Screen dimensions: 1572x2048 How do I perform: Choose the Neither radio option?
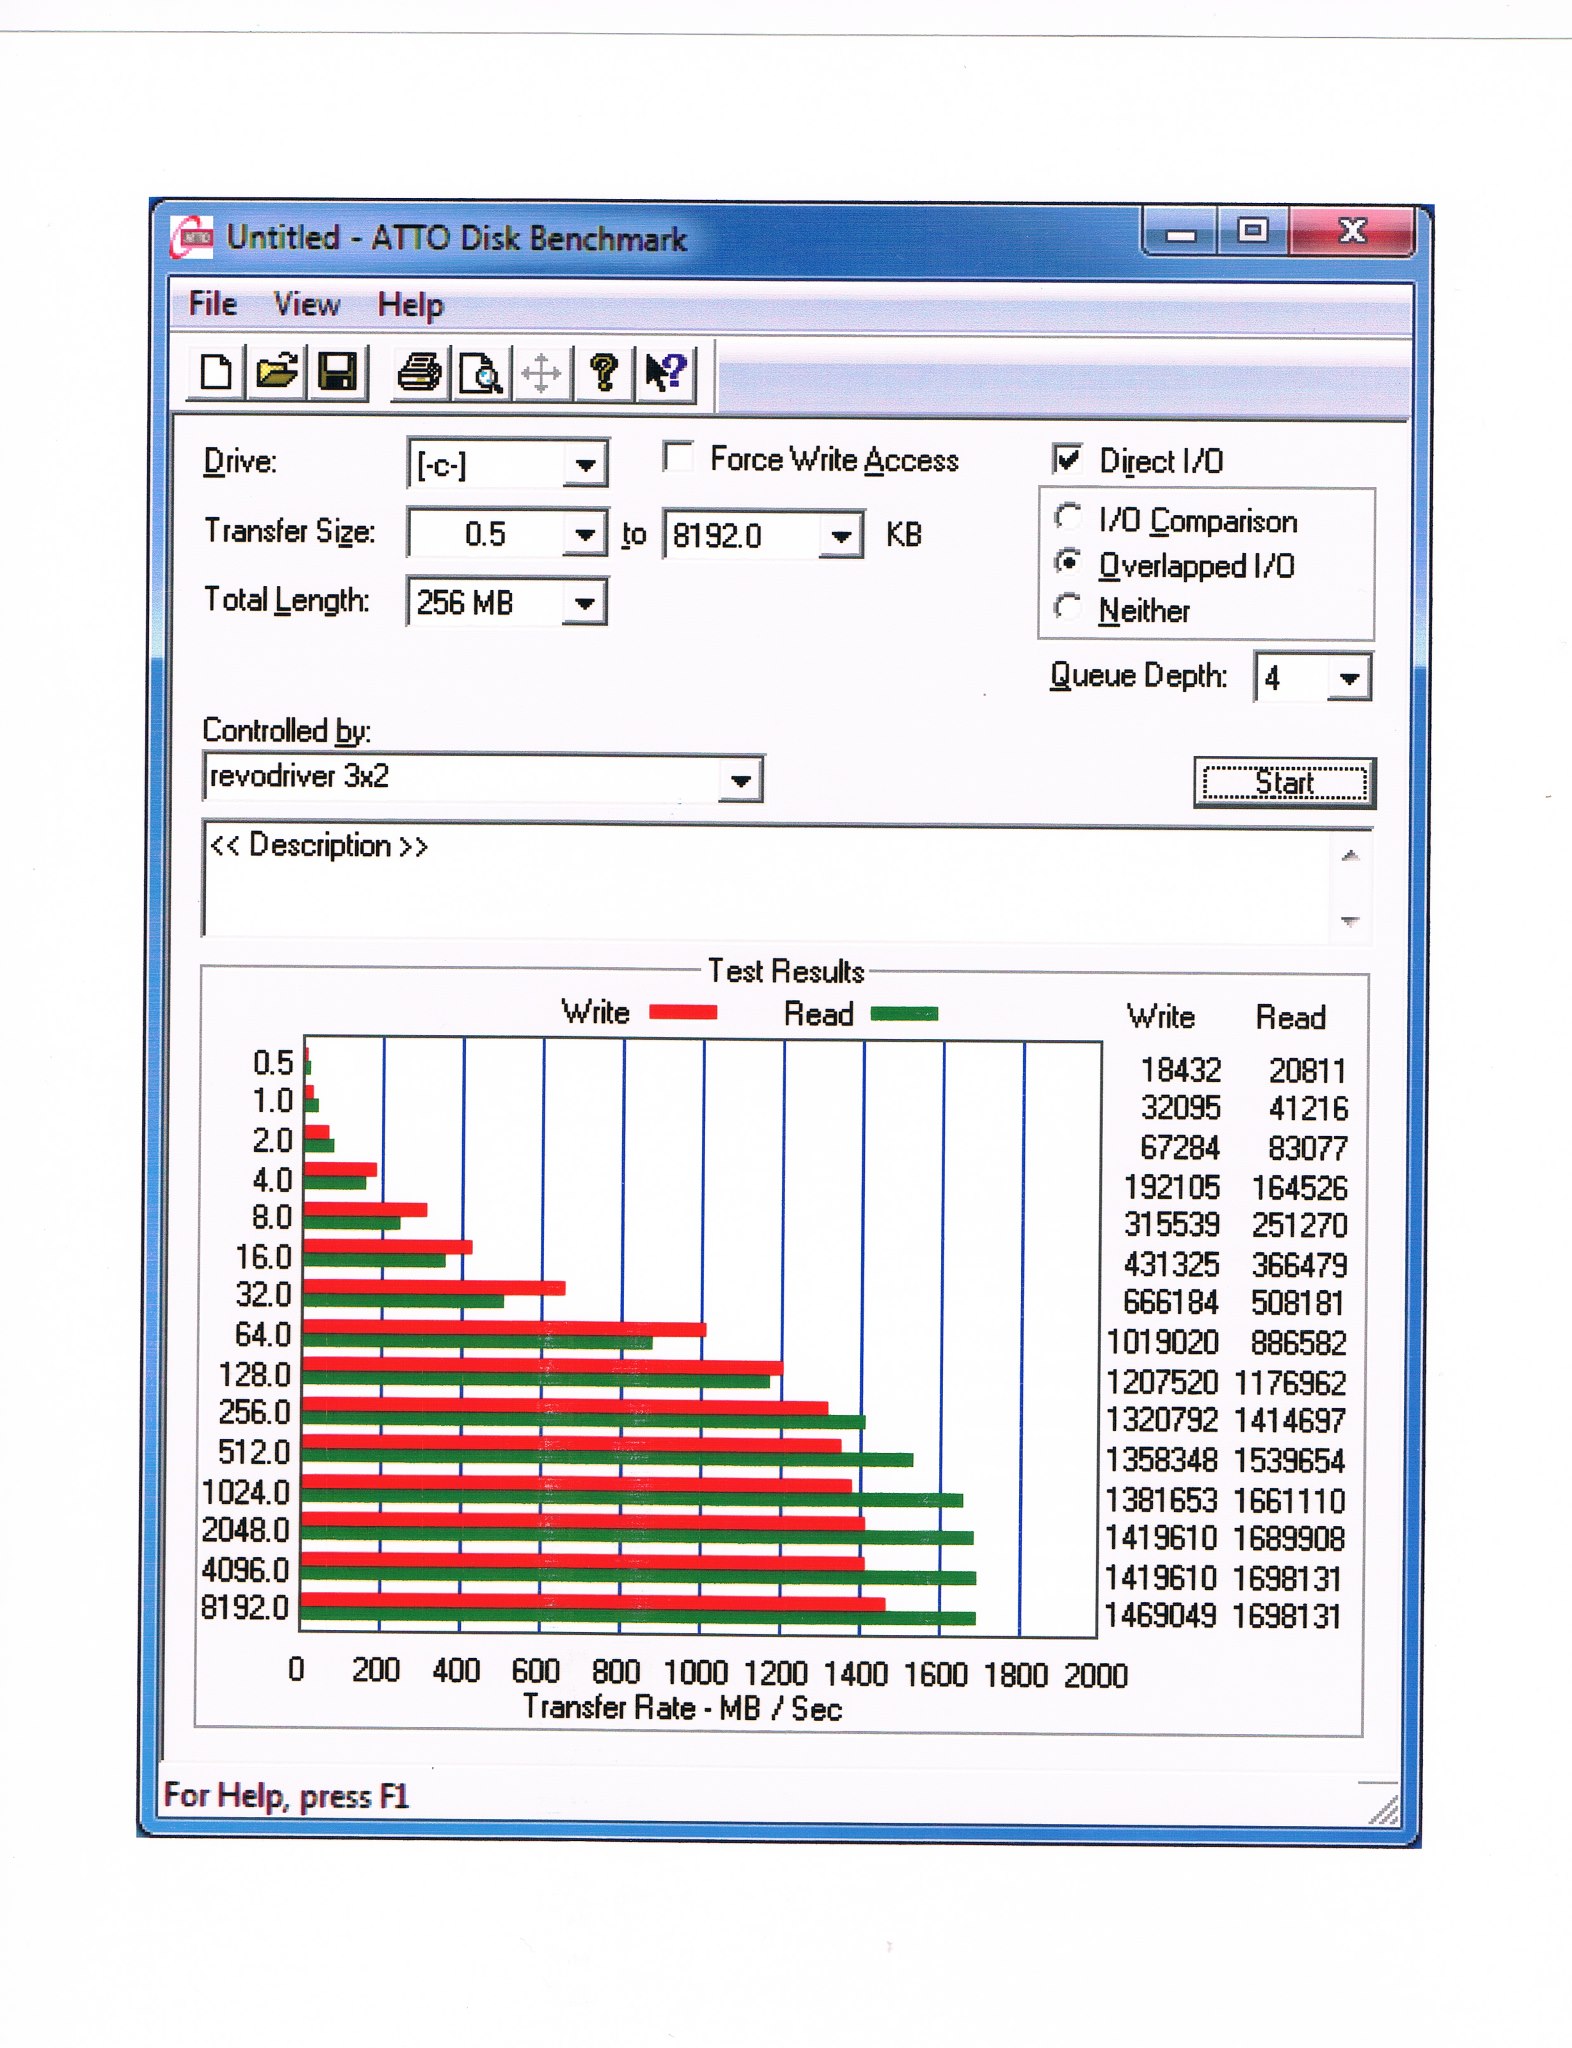[x=1068, y=608]
